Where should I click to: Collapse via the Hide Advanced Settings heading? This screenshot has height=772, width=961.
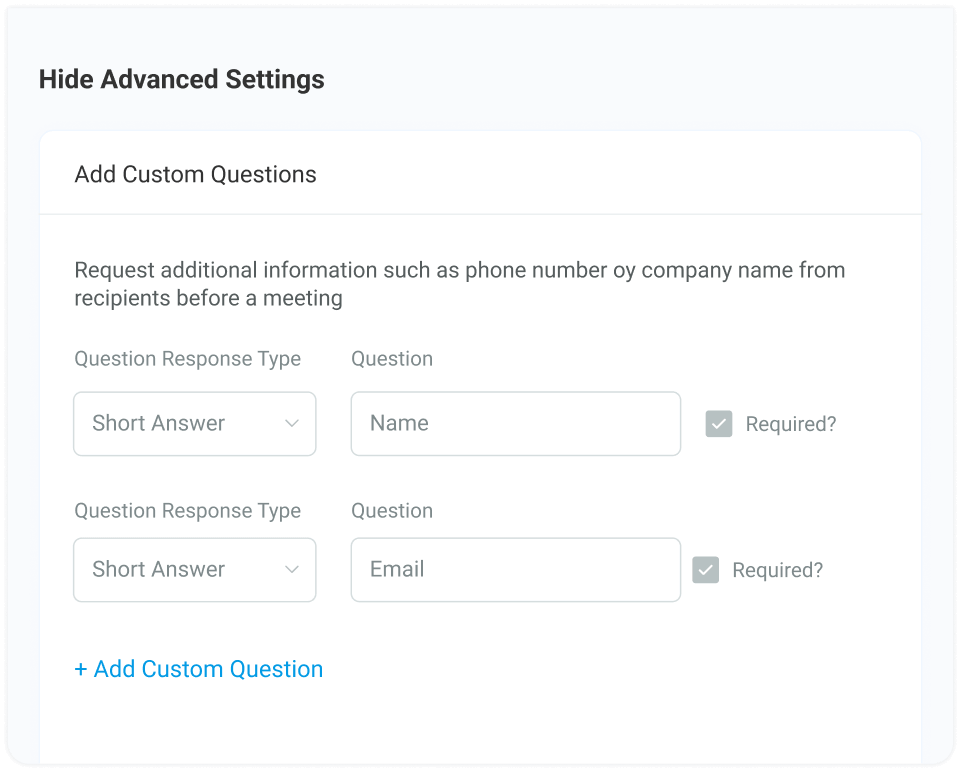pos(181,80)
